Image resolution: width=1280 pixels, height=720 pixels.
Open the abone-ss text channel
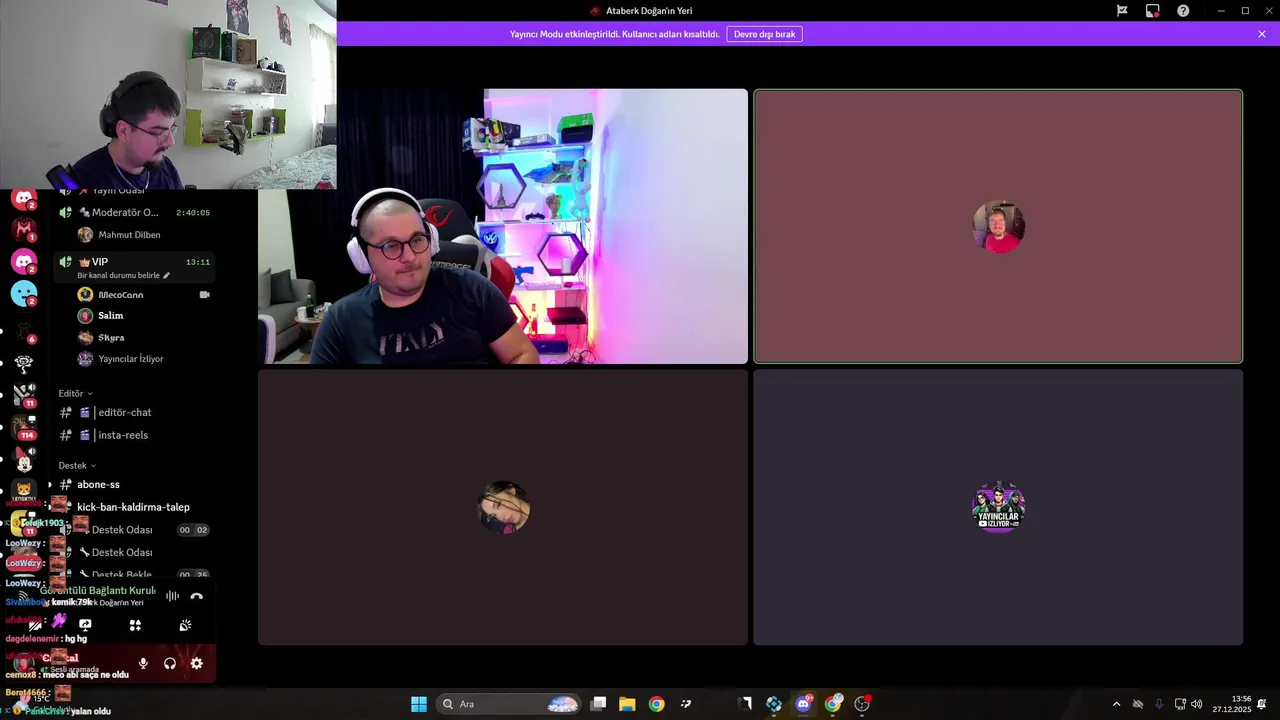[98, 485]
